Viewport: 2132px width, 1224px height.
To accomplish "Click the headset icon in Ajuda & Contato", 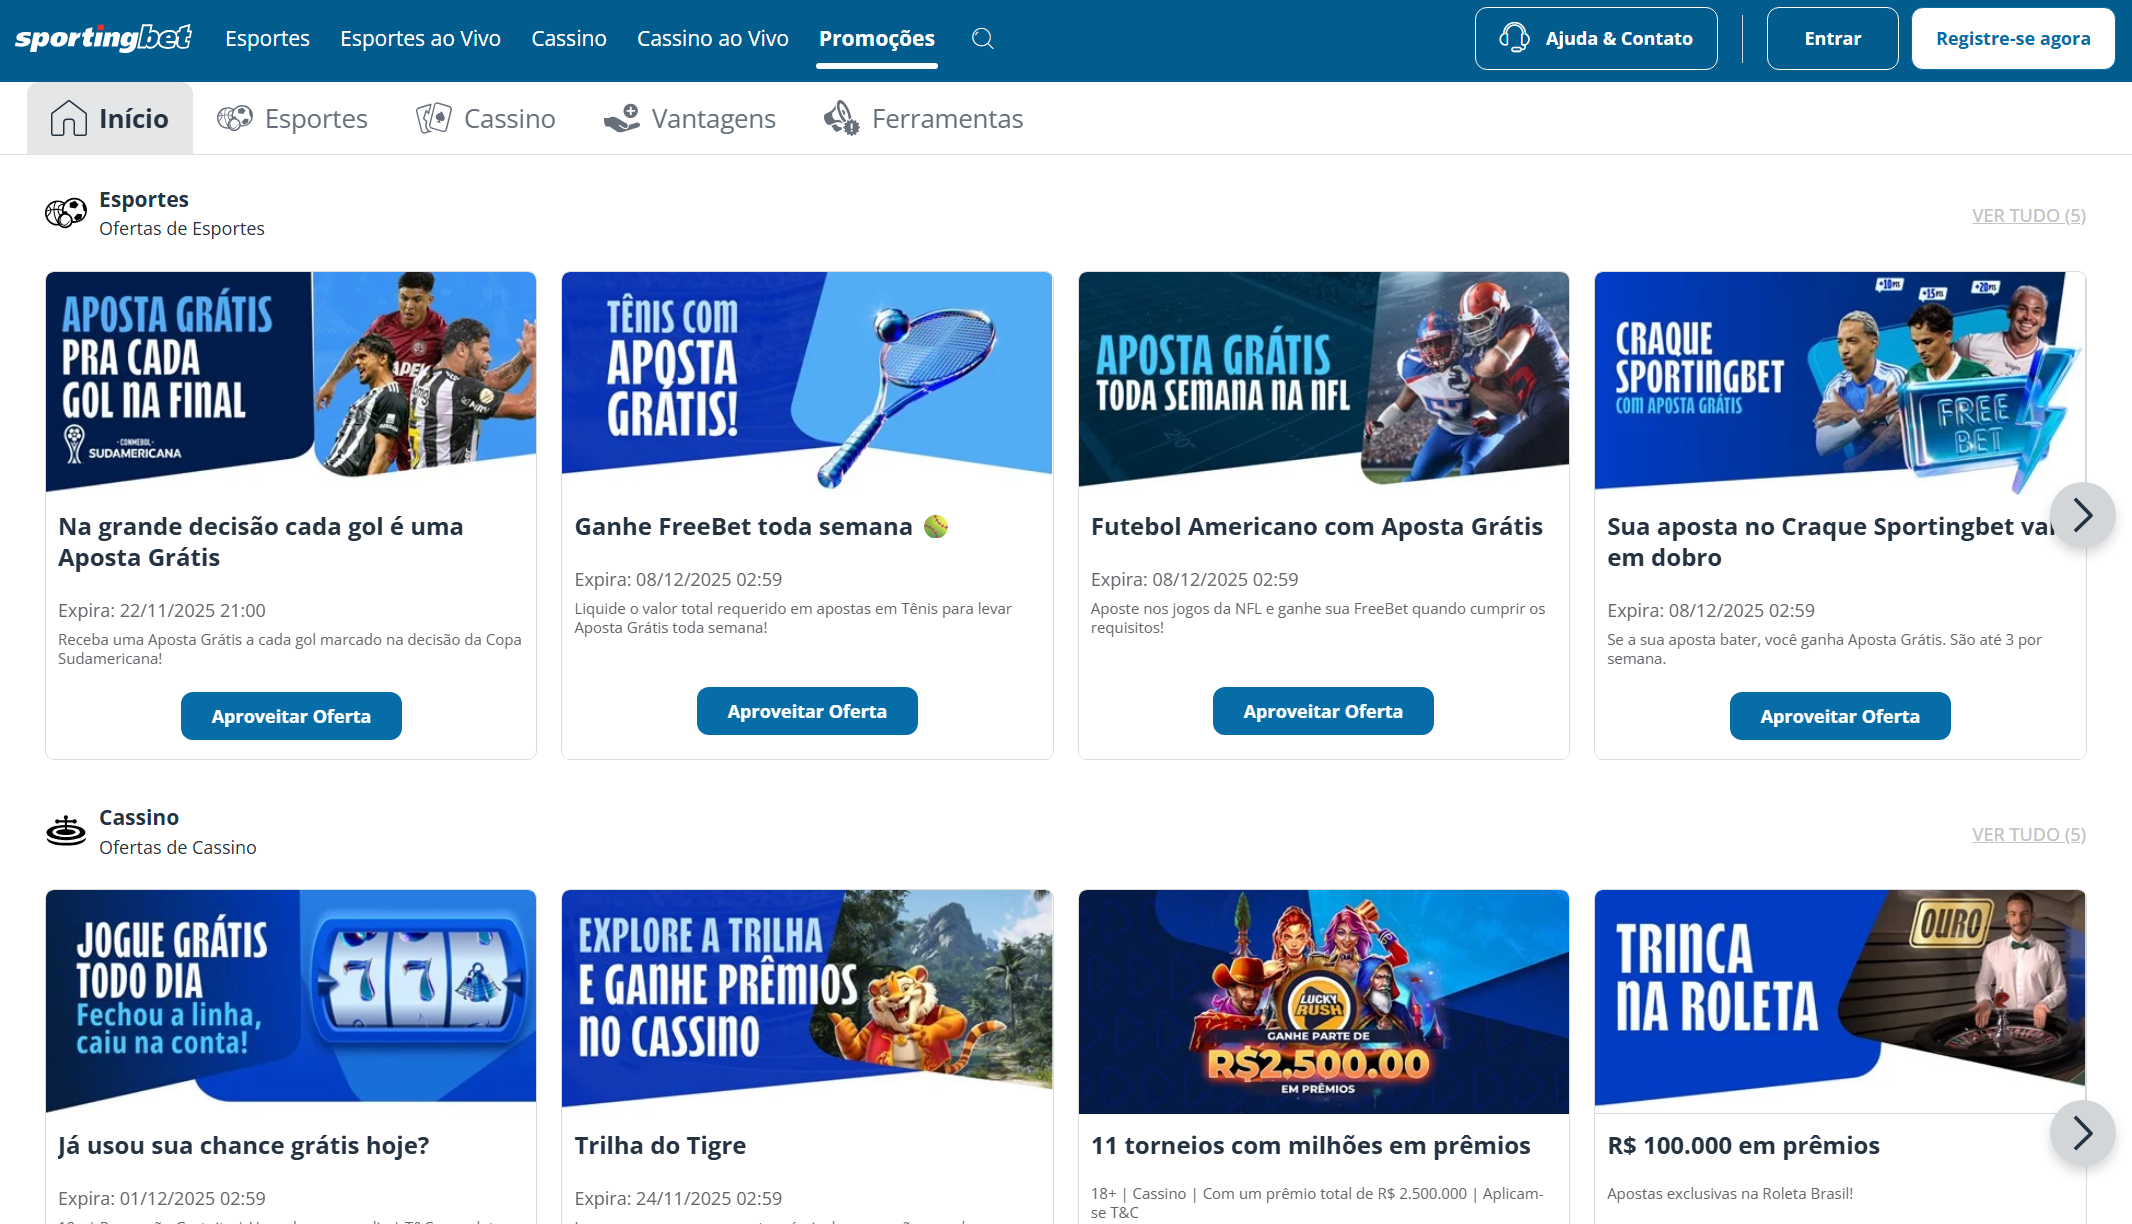I will [x=1515, y=38].
